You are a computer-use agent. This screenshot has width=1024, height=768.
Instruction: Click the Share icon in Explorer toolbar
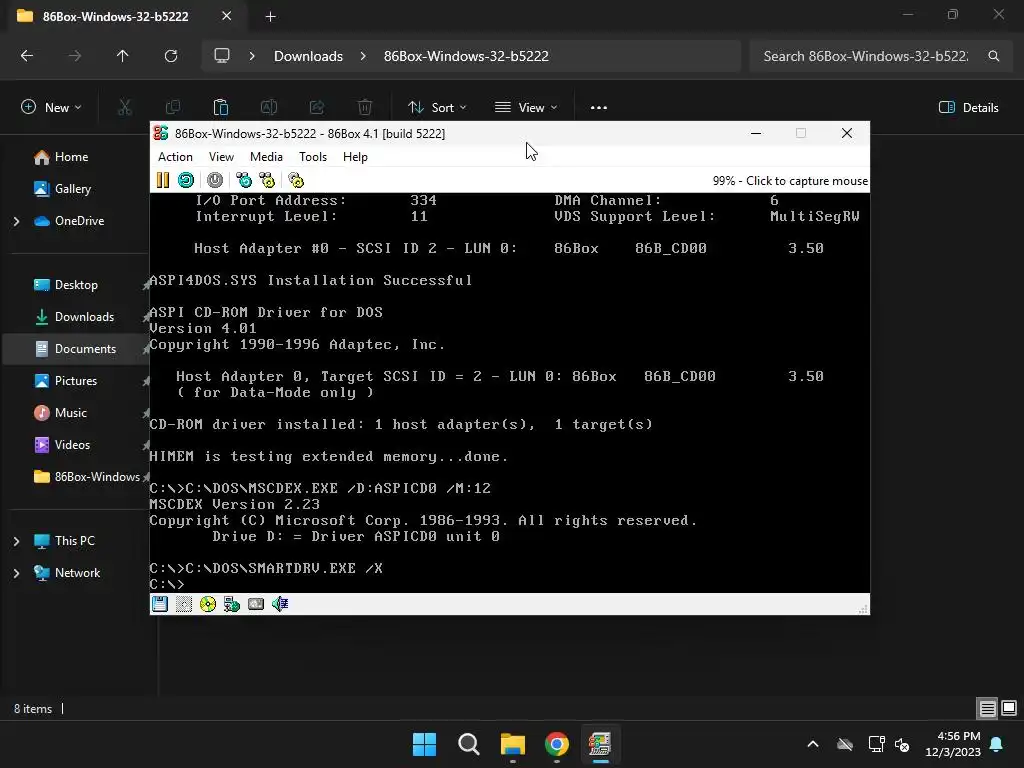(317, 108)
